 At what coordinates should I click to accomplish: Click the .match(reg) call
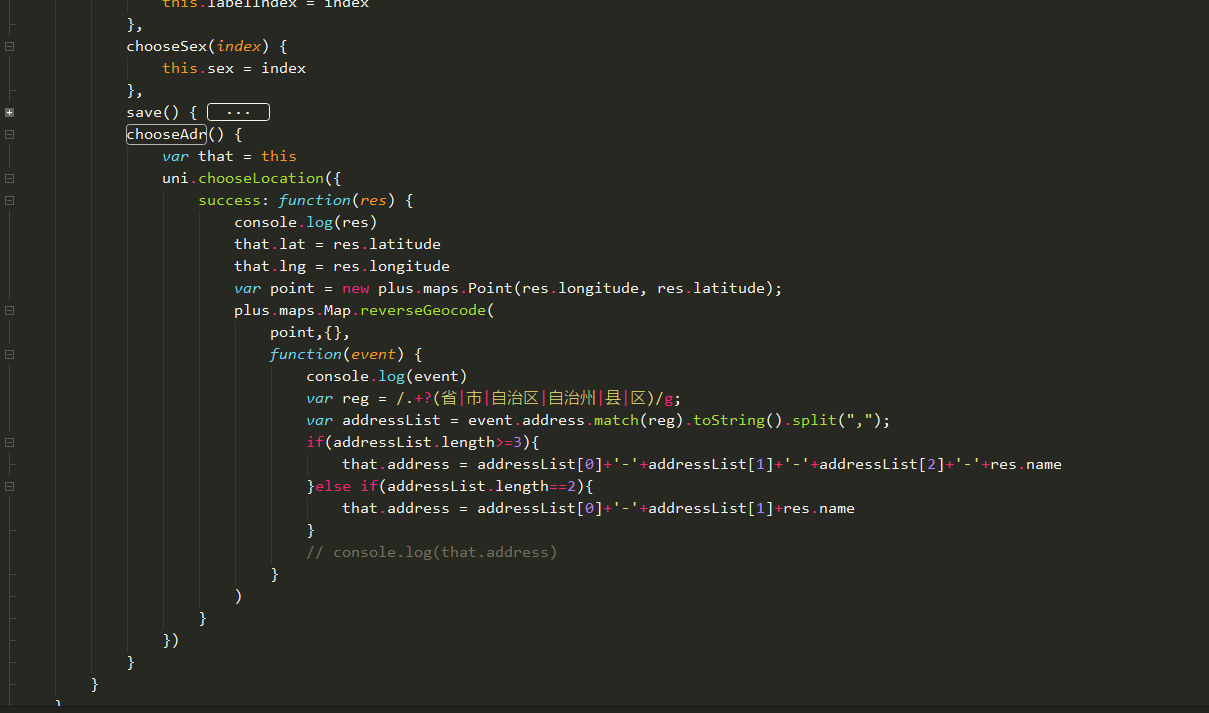[634, 420]
